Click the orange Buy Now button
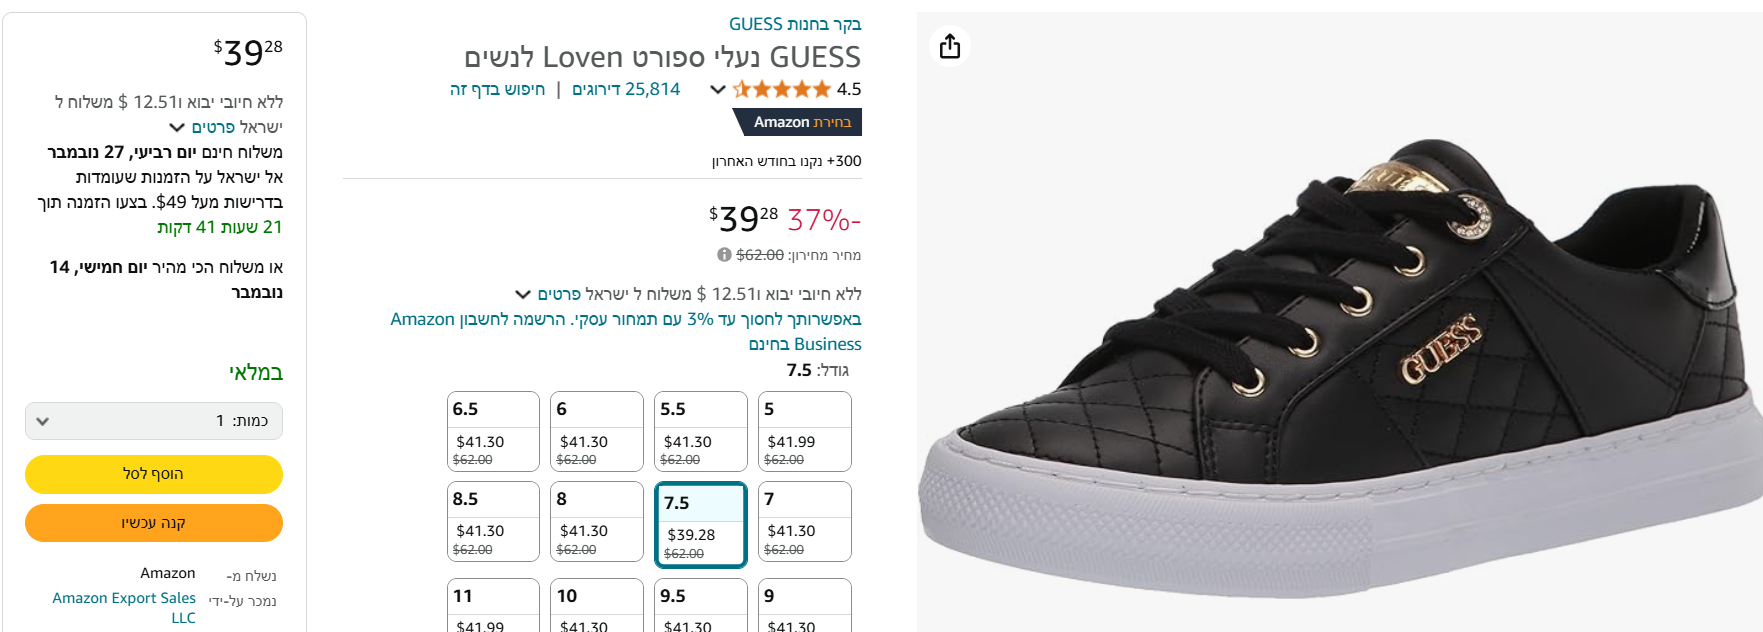Image resolution: width=1763 pixels, height=632 pixels. pos(154,523)
